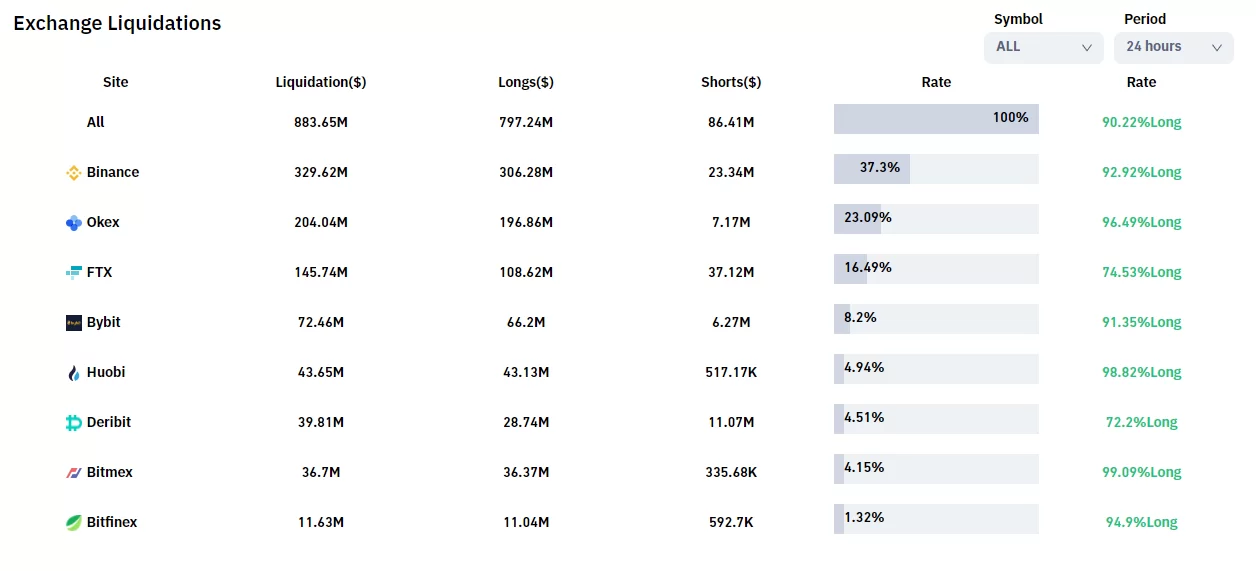Click the FTX exchange logo icon
This screenshot has width=1256, height=571.
coord(73,272)
